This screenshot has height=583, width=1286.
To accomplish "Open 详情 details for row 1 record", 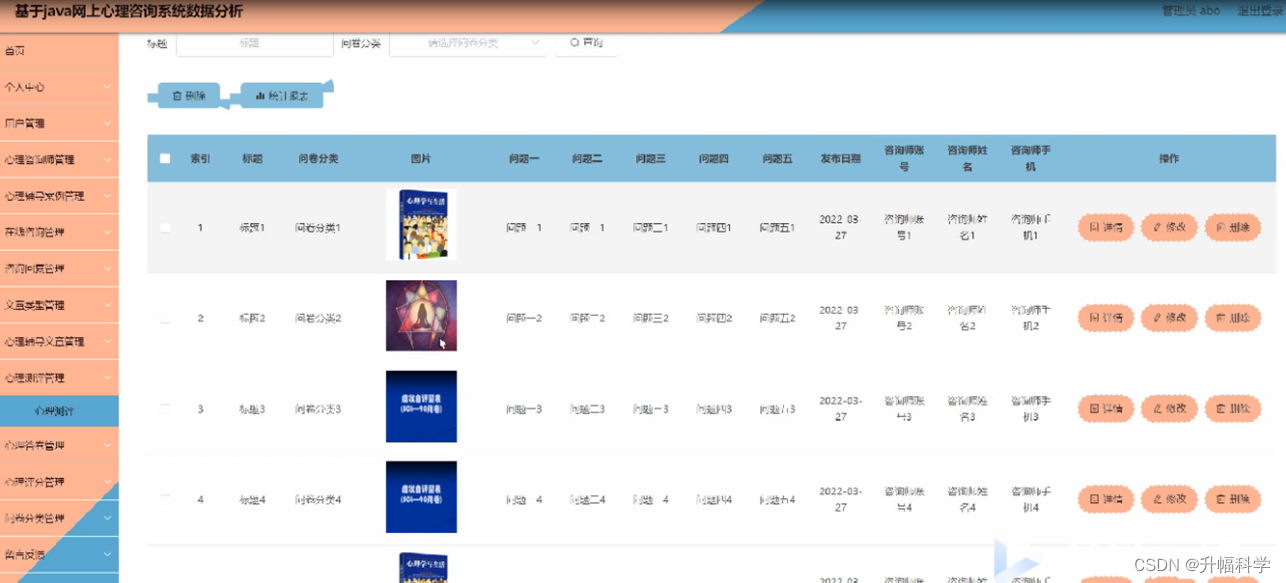I will [x=1105, y=227].
